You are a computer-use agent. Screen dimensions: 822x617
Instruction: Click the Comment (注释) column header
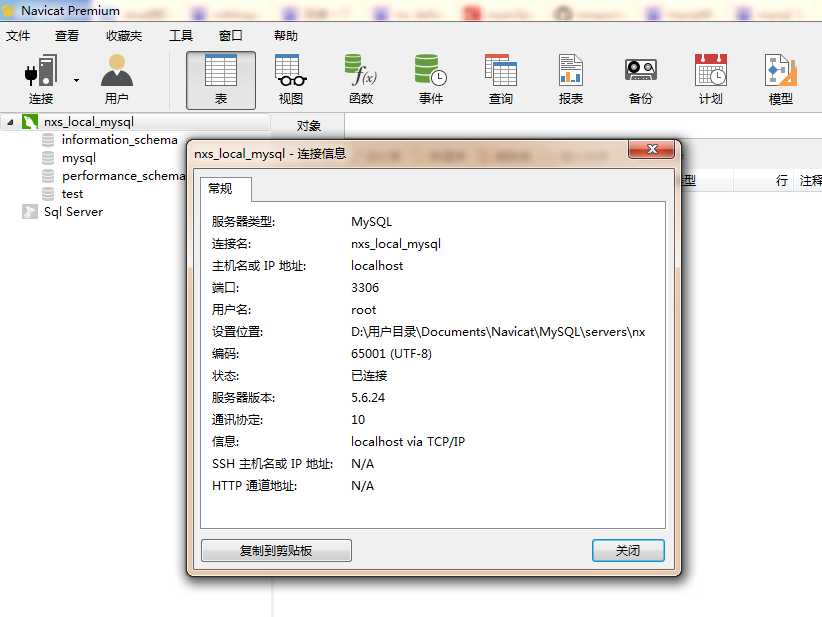[x=810, y=181]
